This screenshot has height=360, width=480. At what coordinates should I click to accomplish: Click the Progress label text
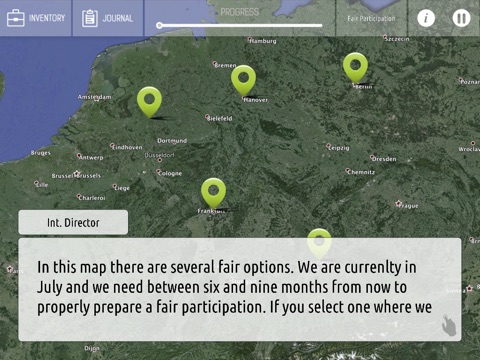[240, 12]
